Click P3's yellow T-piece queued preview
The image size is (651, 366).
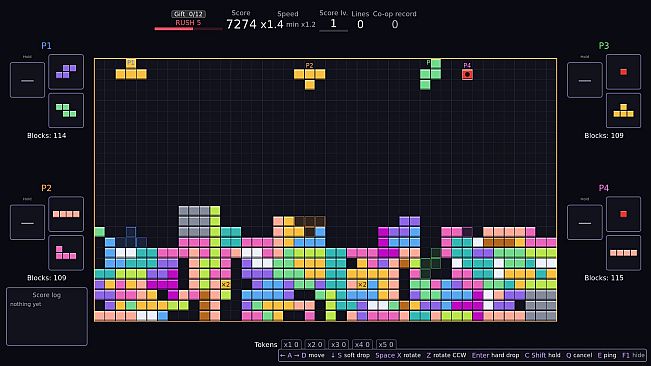pyautogui.click(x=623, y=110)
